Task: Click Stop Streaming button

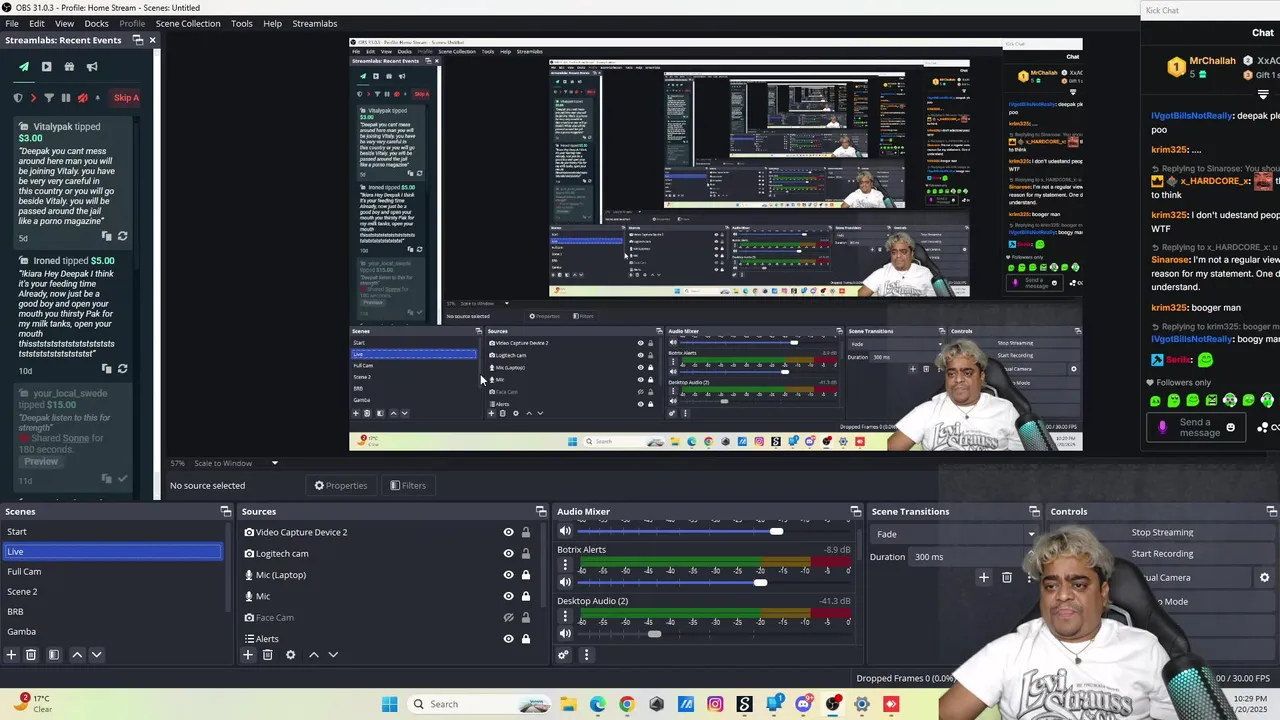Action: [x=1162, y=533]
